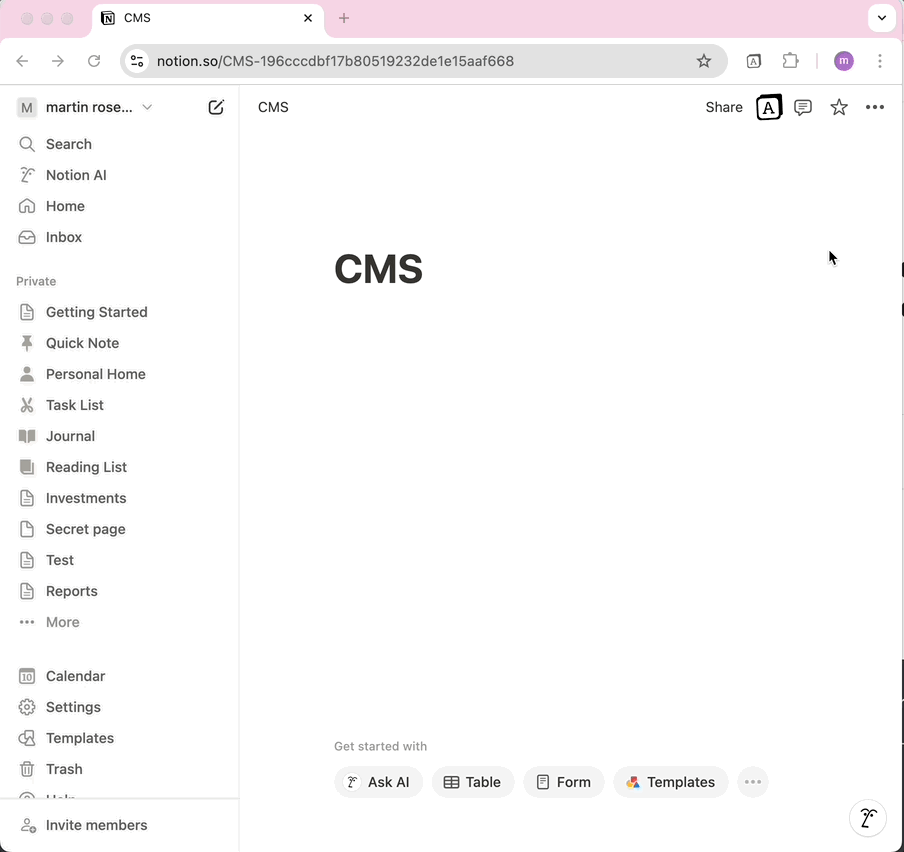Image resolution: width=904 pixels, height=852 pixels.
Task: Click the CMS page title field
Action: click(x=379, y=269)
